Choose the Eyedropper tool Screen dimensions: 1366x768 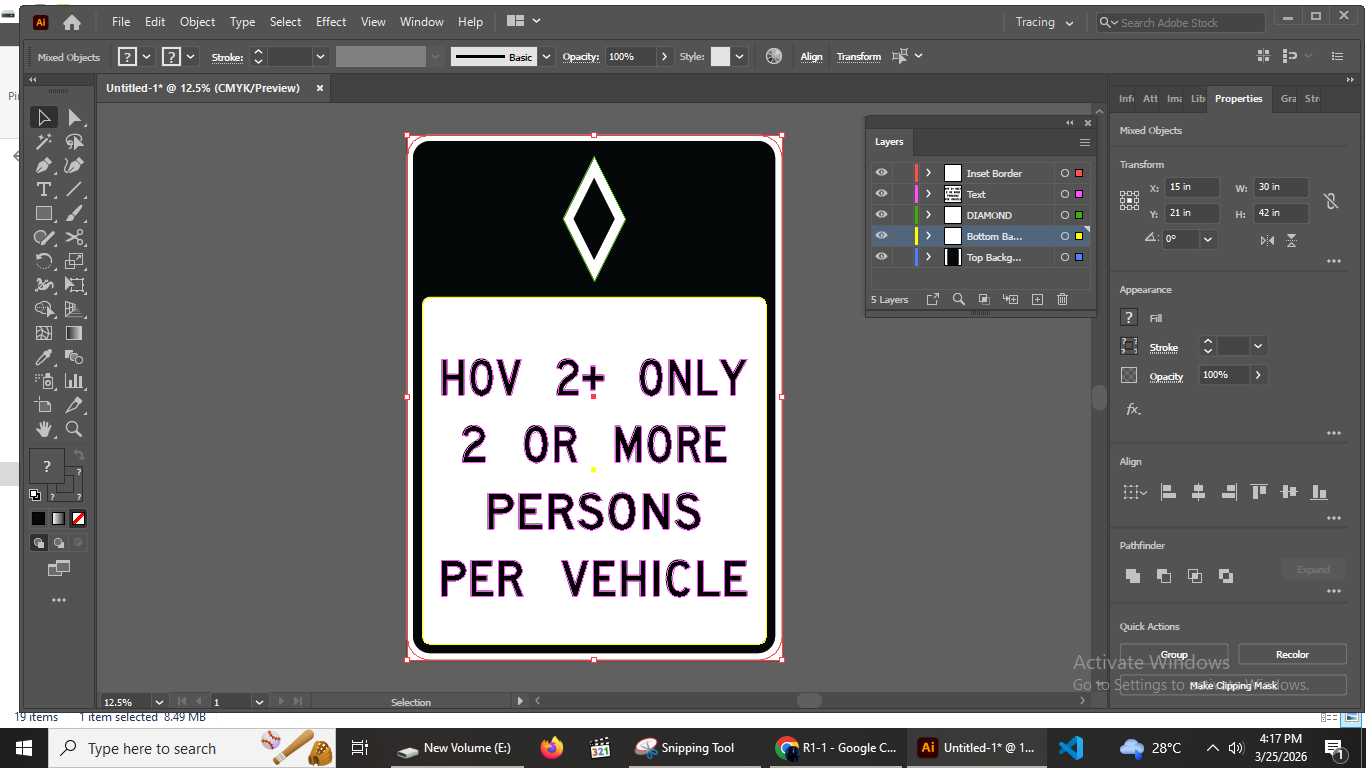(x=44, y=357)
